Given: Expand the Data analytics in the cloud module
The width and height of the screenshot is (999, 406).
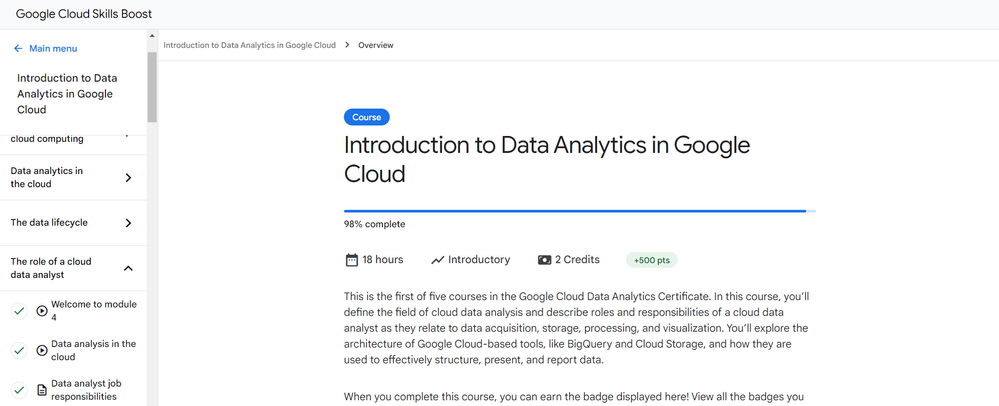Looking at the screenshot, I should [x=128, y=178].
